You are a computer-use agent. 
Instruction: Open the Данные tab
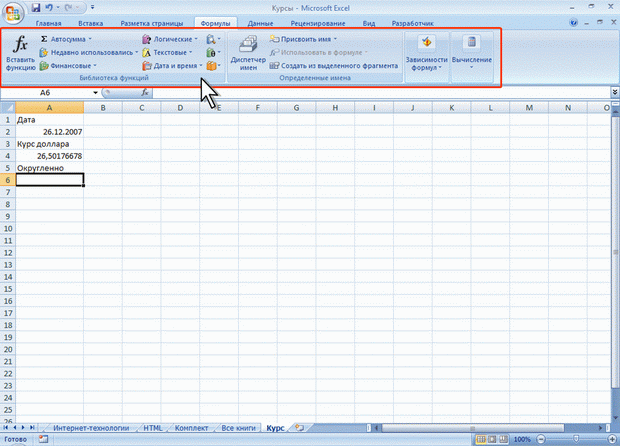point(260,23)
